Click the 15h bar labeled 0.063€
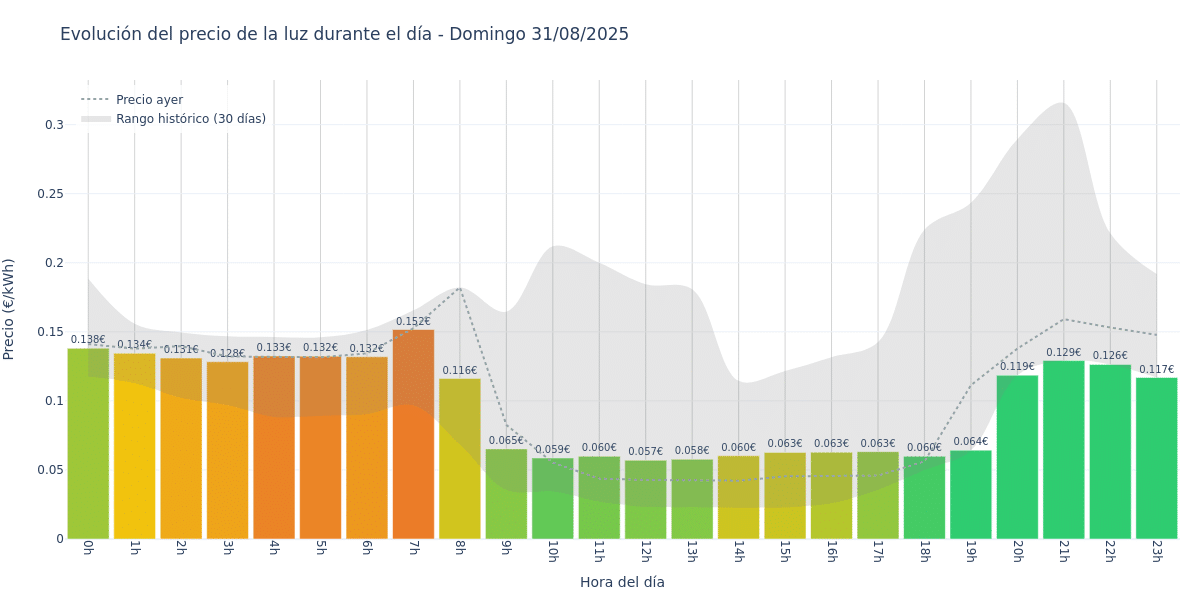1200x600 pixels. pos(785,496)
